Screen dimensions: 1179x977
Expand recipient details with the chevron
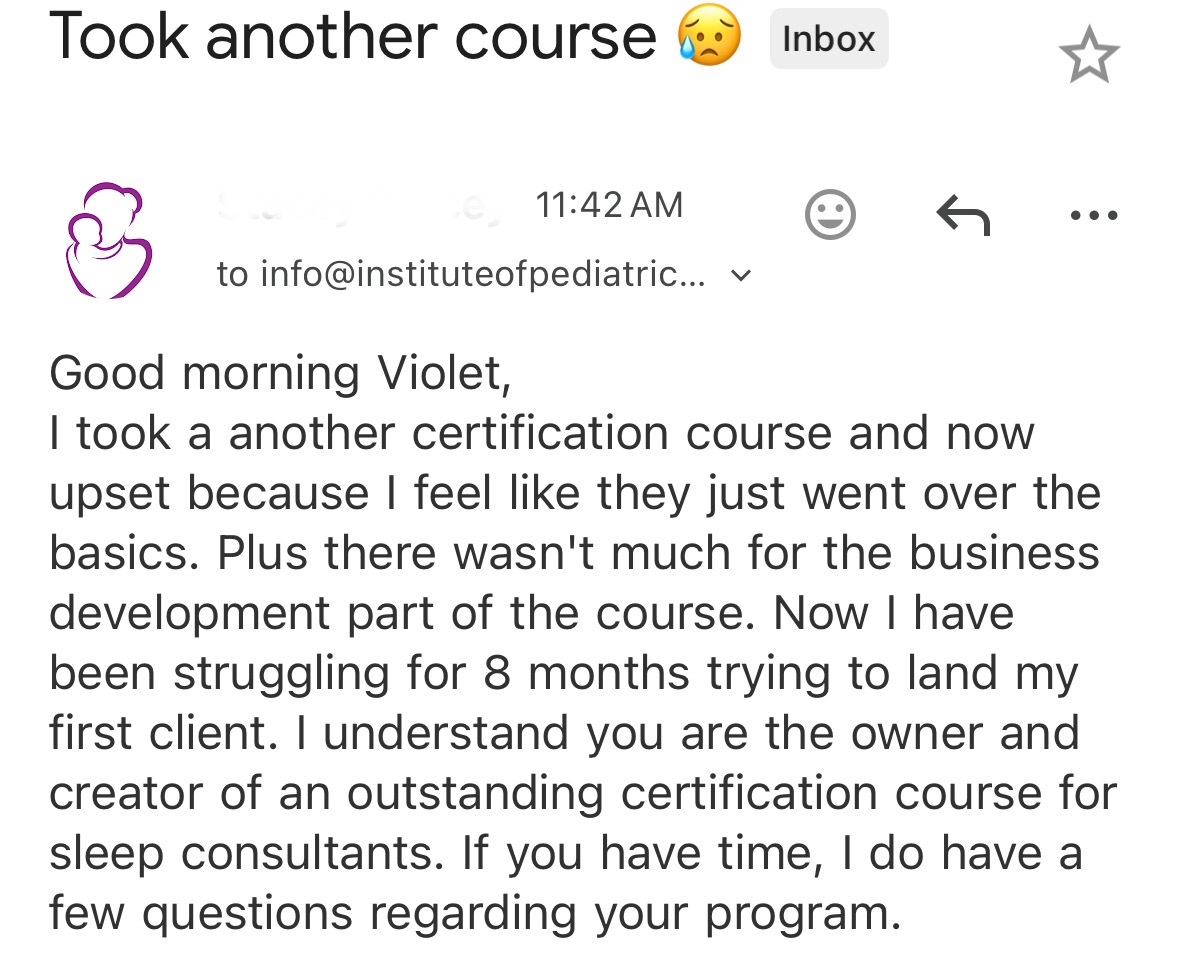pos(741,274)
